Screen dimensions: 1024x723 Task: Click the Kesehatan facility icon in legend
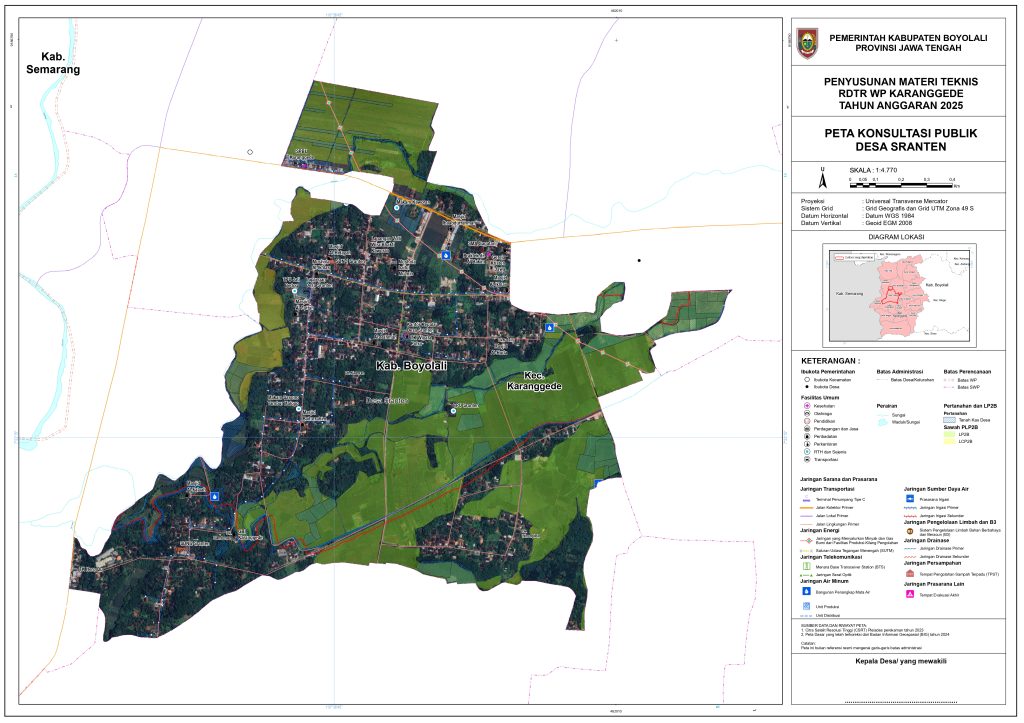pyautogui.click(x=807, y=405)
